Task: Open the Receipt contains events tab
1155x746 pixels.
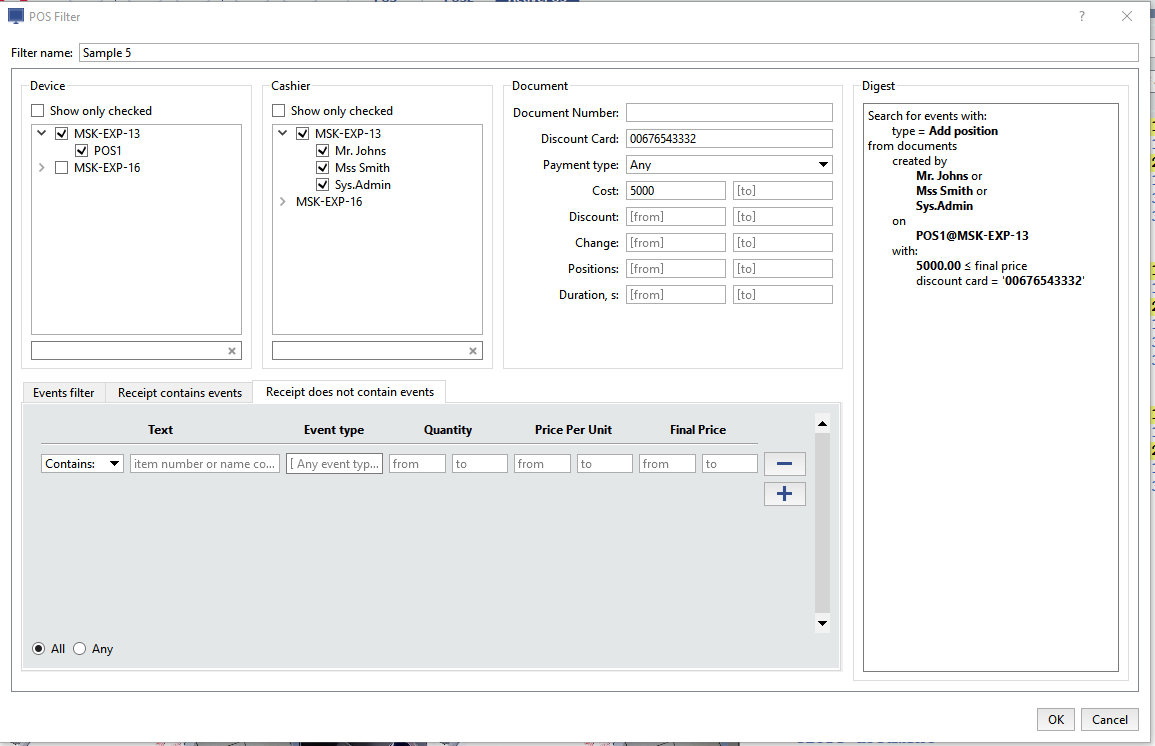Action: [x=180, y=393]
